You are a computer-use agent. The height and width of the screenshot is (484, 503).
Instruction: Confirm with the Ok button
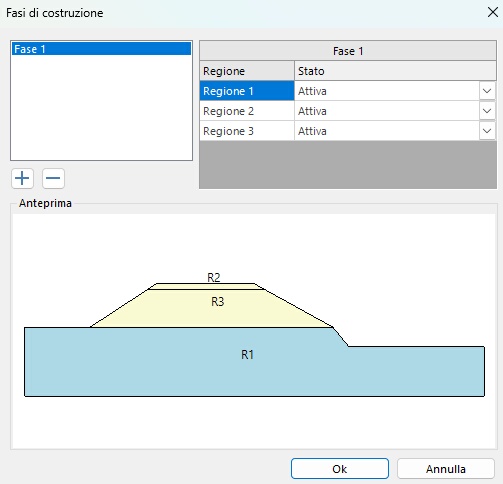pos(340,469)
